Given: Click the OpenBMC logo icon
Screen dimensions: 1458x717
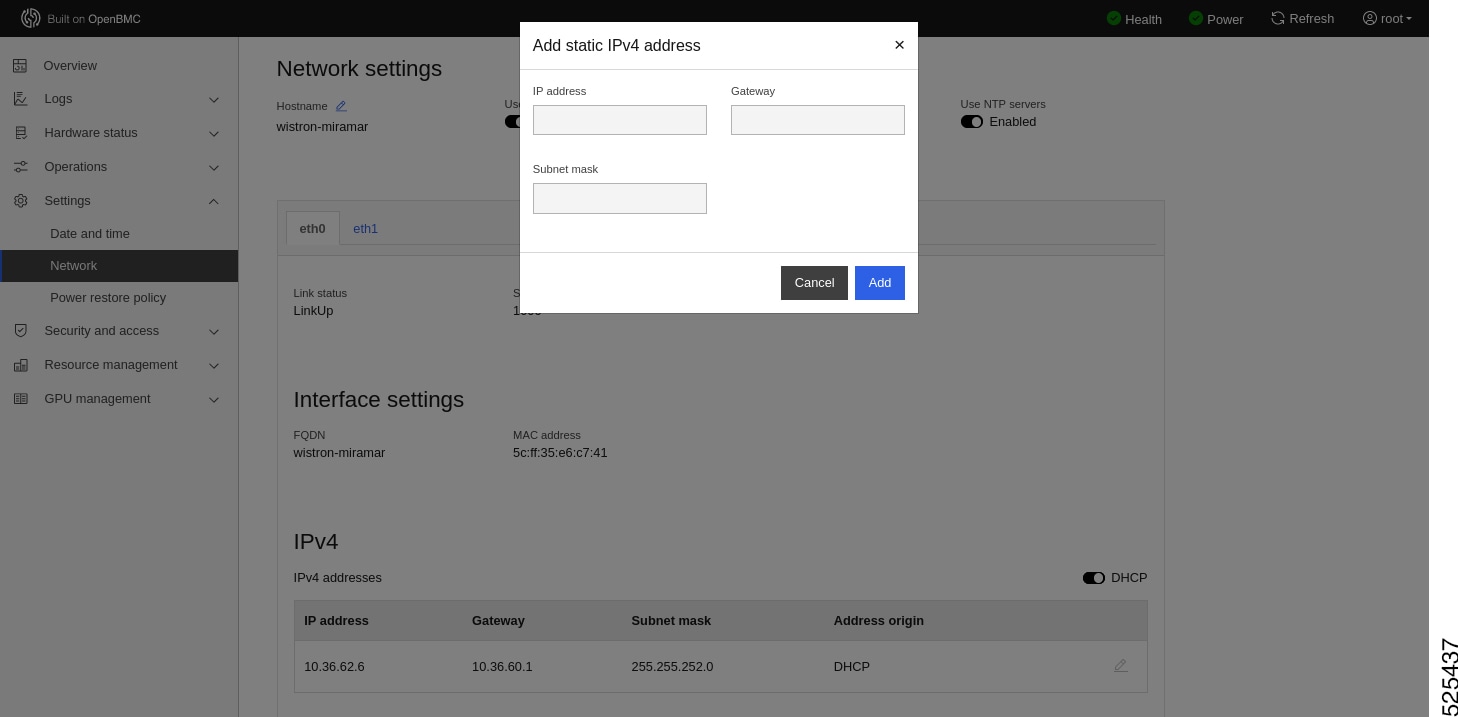Looking at the screenshot, I should (x=30, y=18).
